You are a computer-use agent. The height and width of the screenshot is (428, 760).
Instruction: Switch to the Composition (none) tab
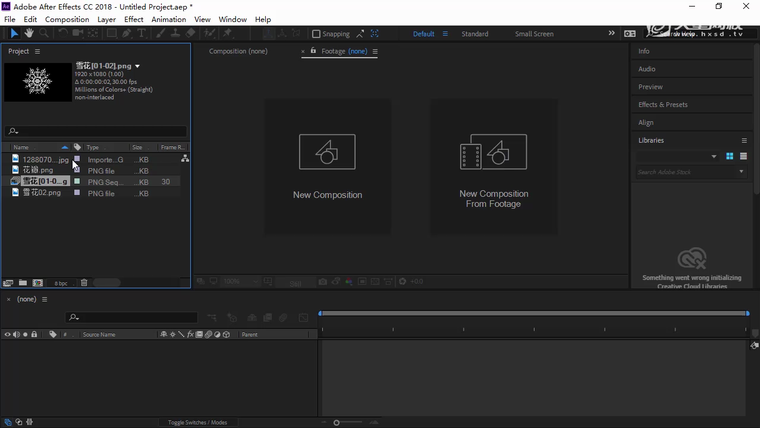coord(238,51)
